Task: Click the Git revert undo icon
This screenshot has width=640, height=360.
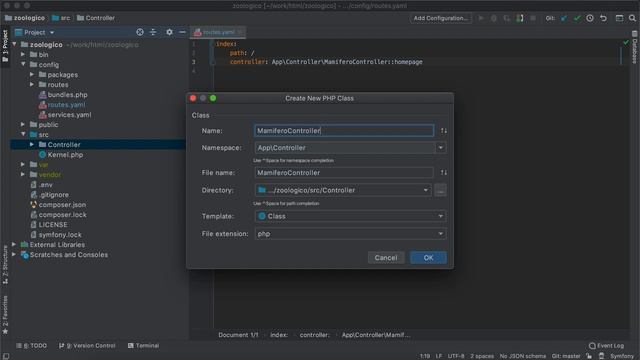Action: tap(603, 18)
